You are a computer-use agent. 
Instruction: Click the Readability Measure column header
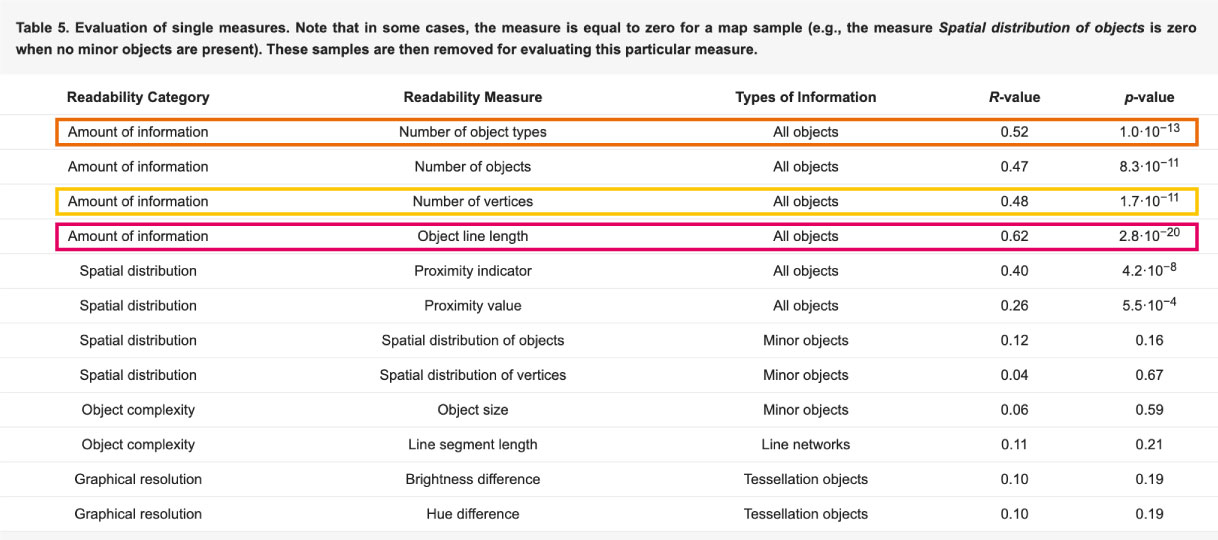click(x=473, y=97)
